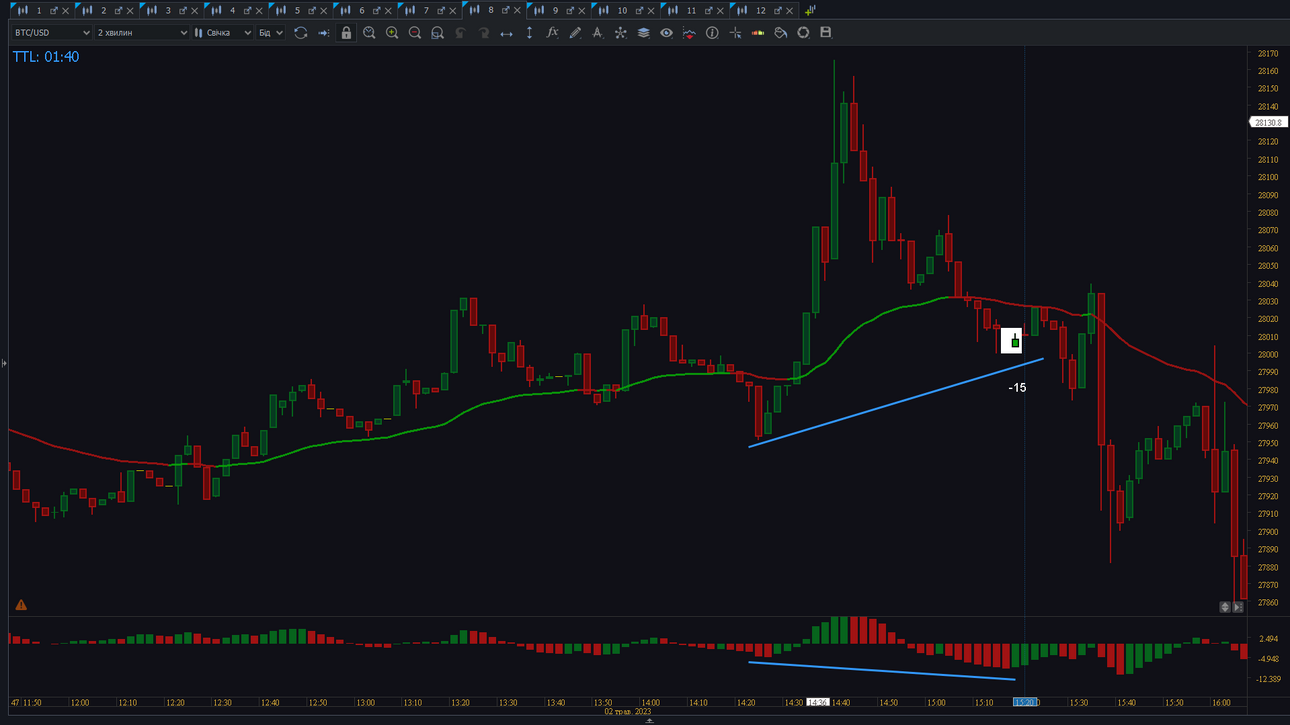
Task: Click the TTL: 01:40 countdown text
Action: pyautogui.click(x=45, y=57)
